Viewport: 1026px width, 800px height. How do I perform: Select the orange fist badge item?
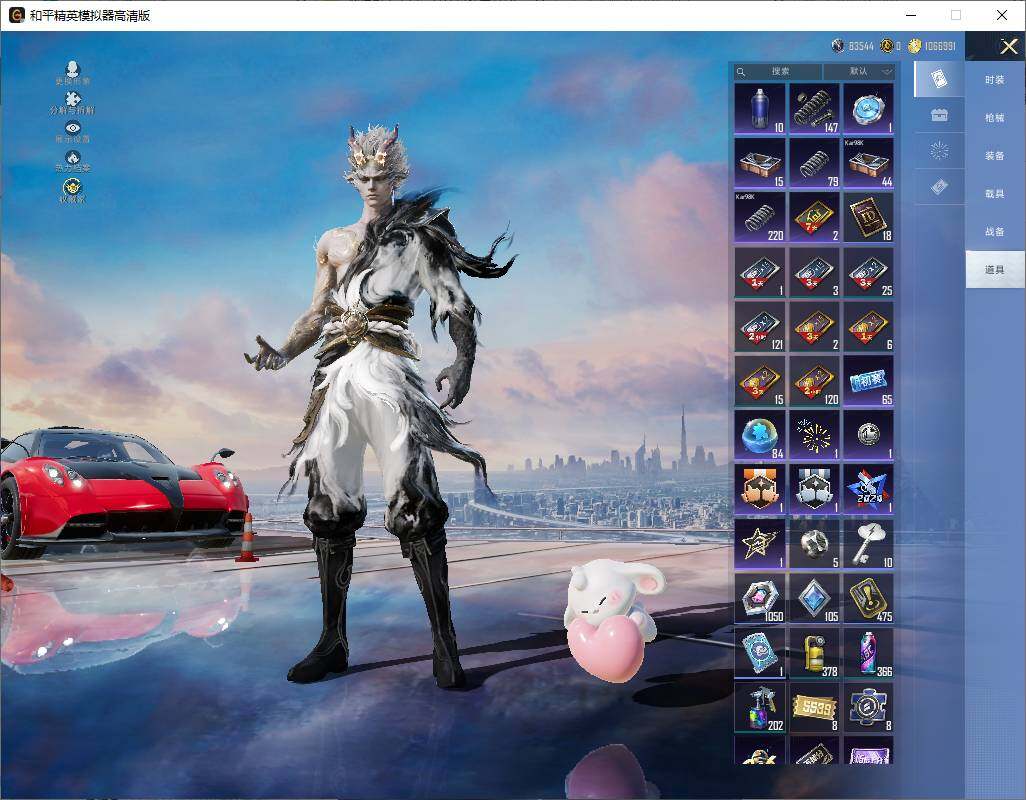[x=760, y=489]
